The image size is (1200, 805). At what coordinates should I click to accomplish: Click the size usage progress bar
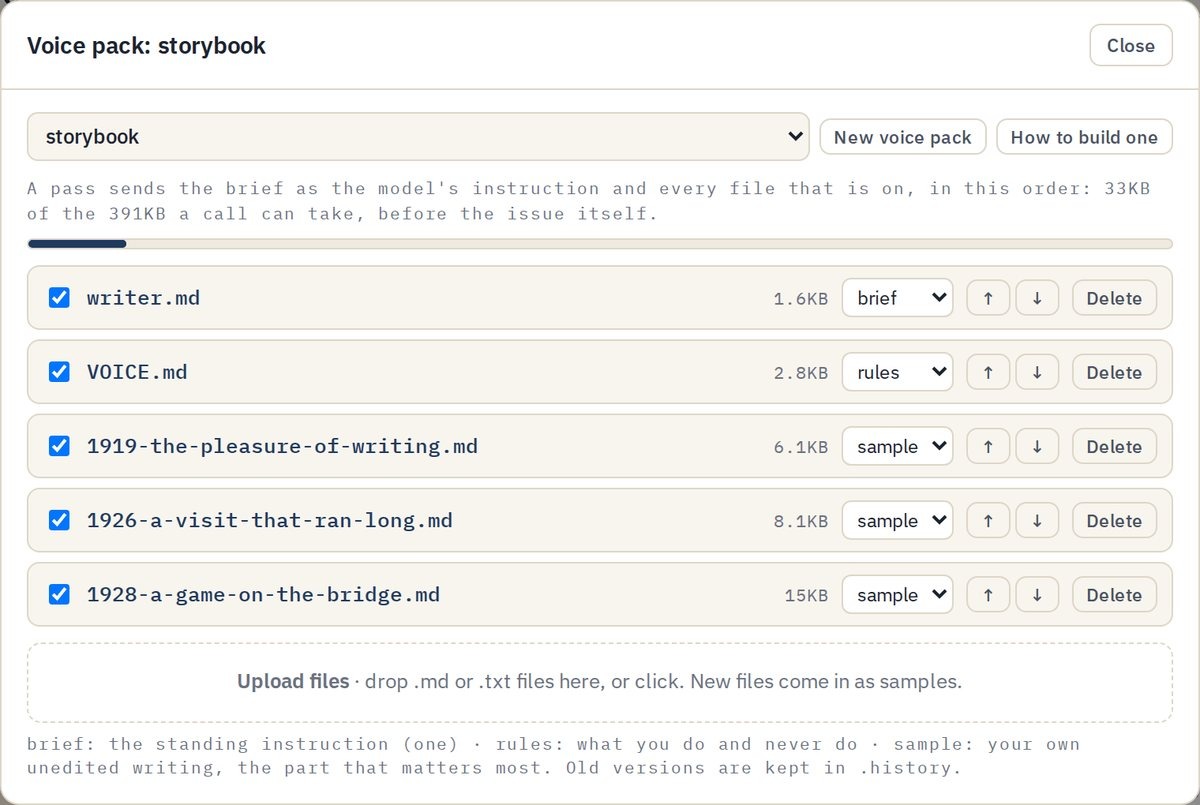coord(600,243)
